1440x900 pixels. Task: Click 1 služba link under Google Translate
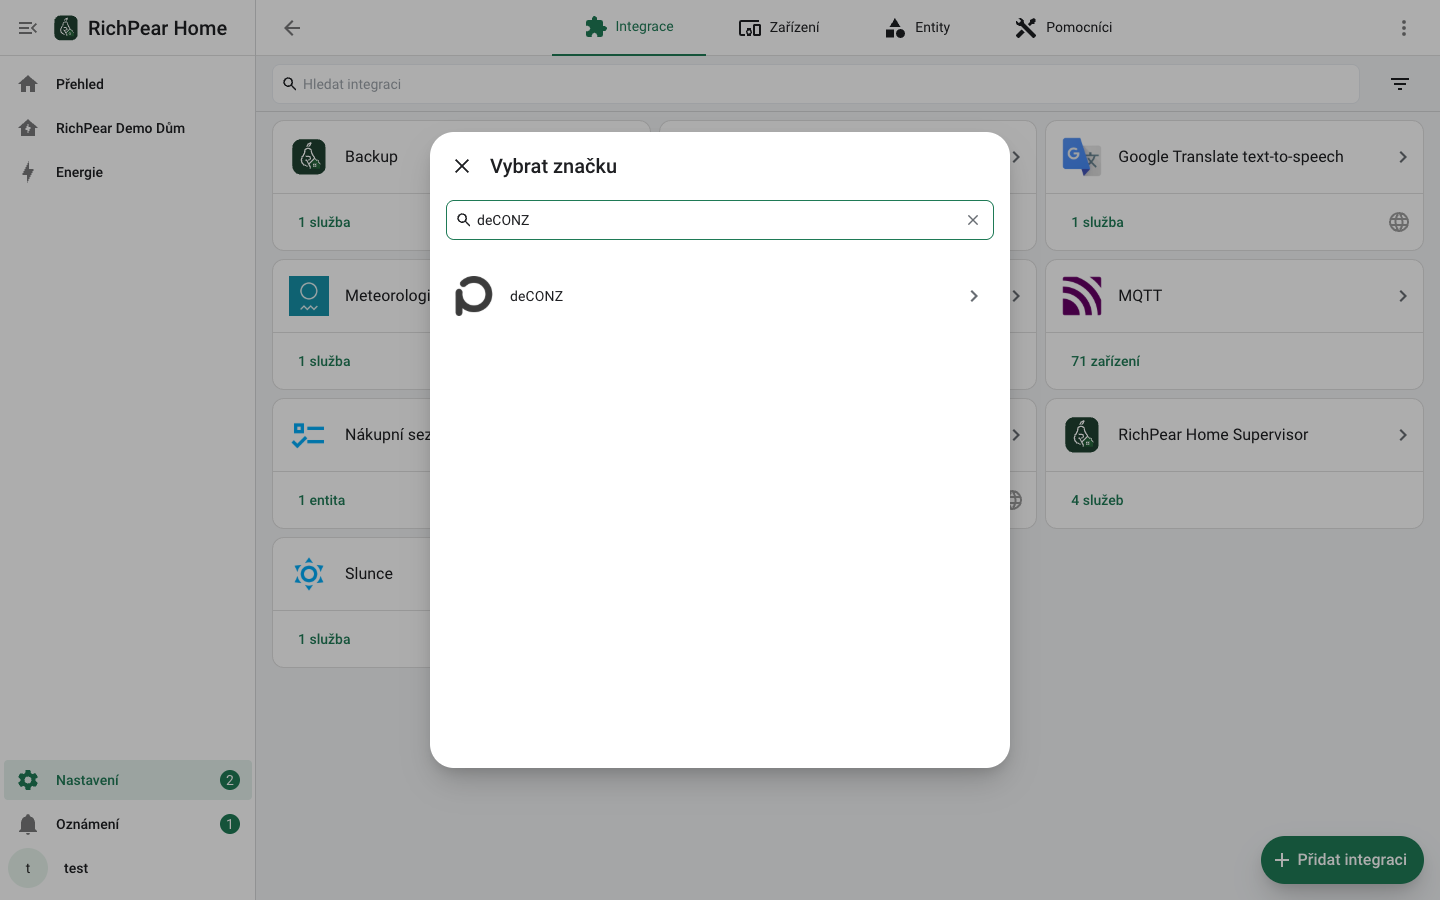(1097, 222)
